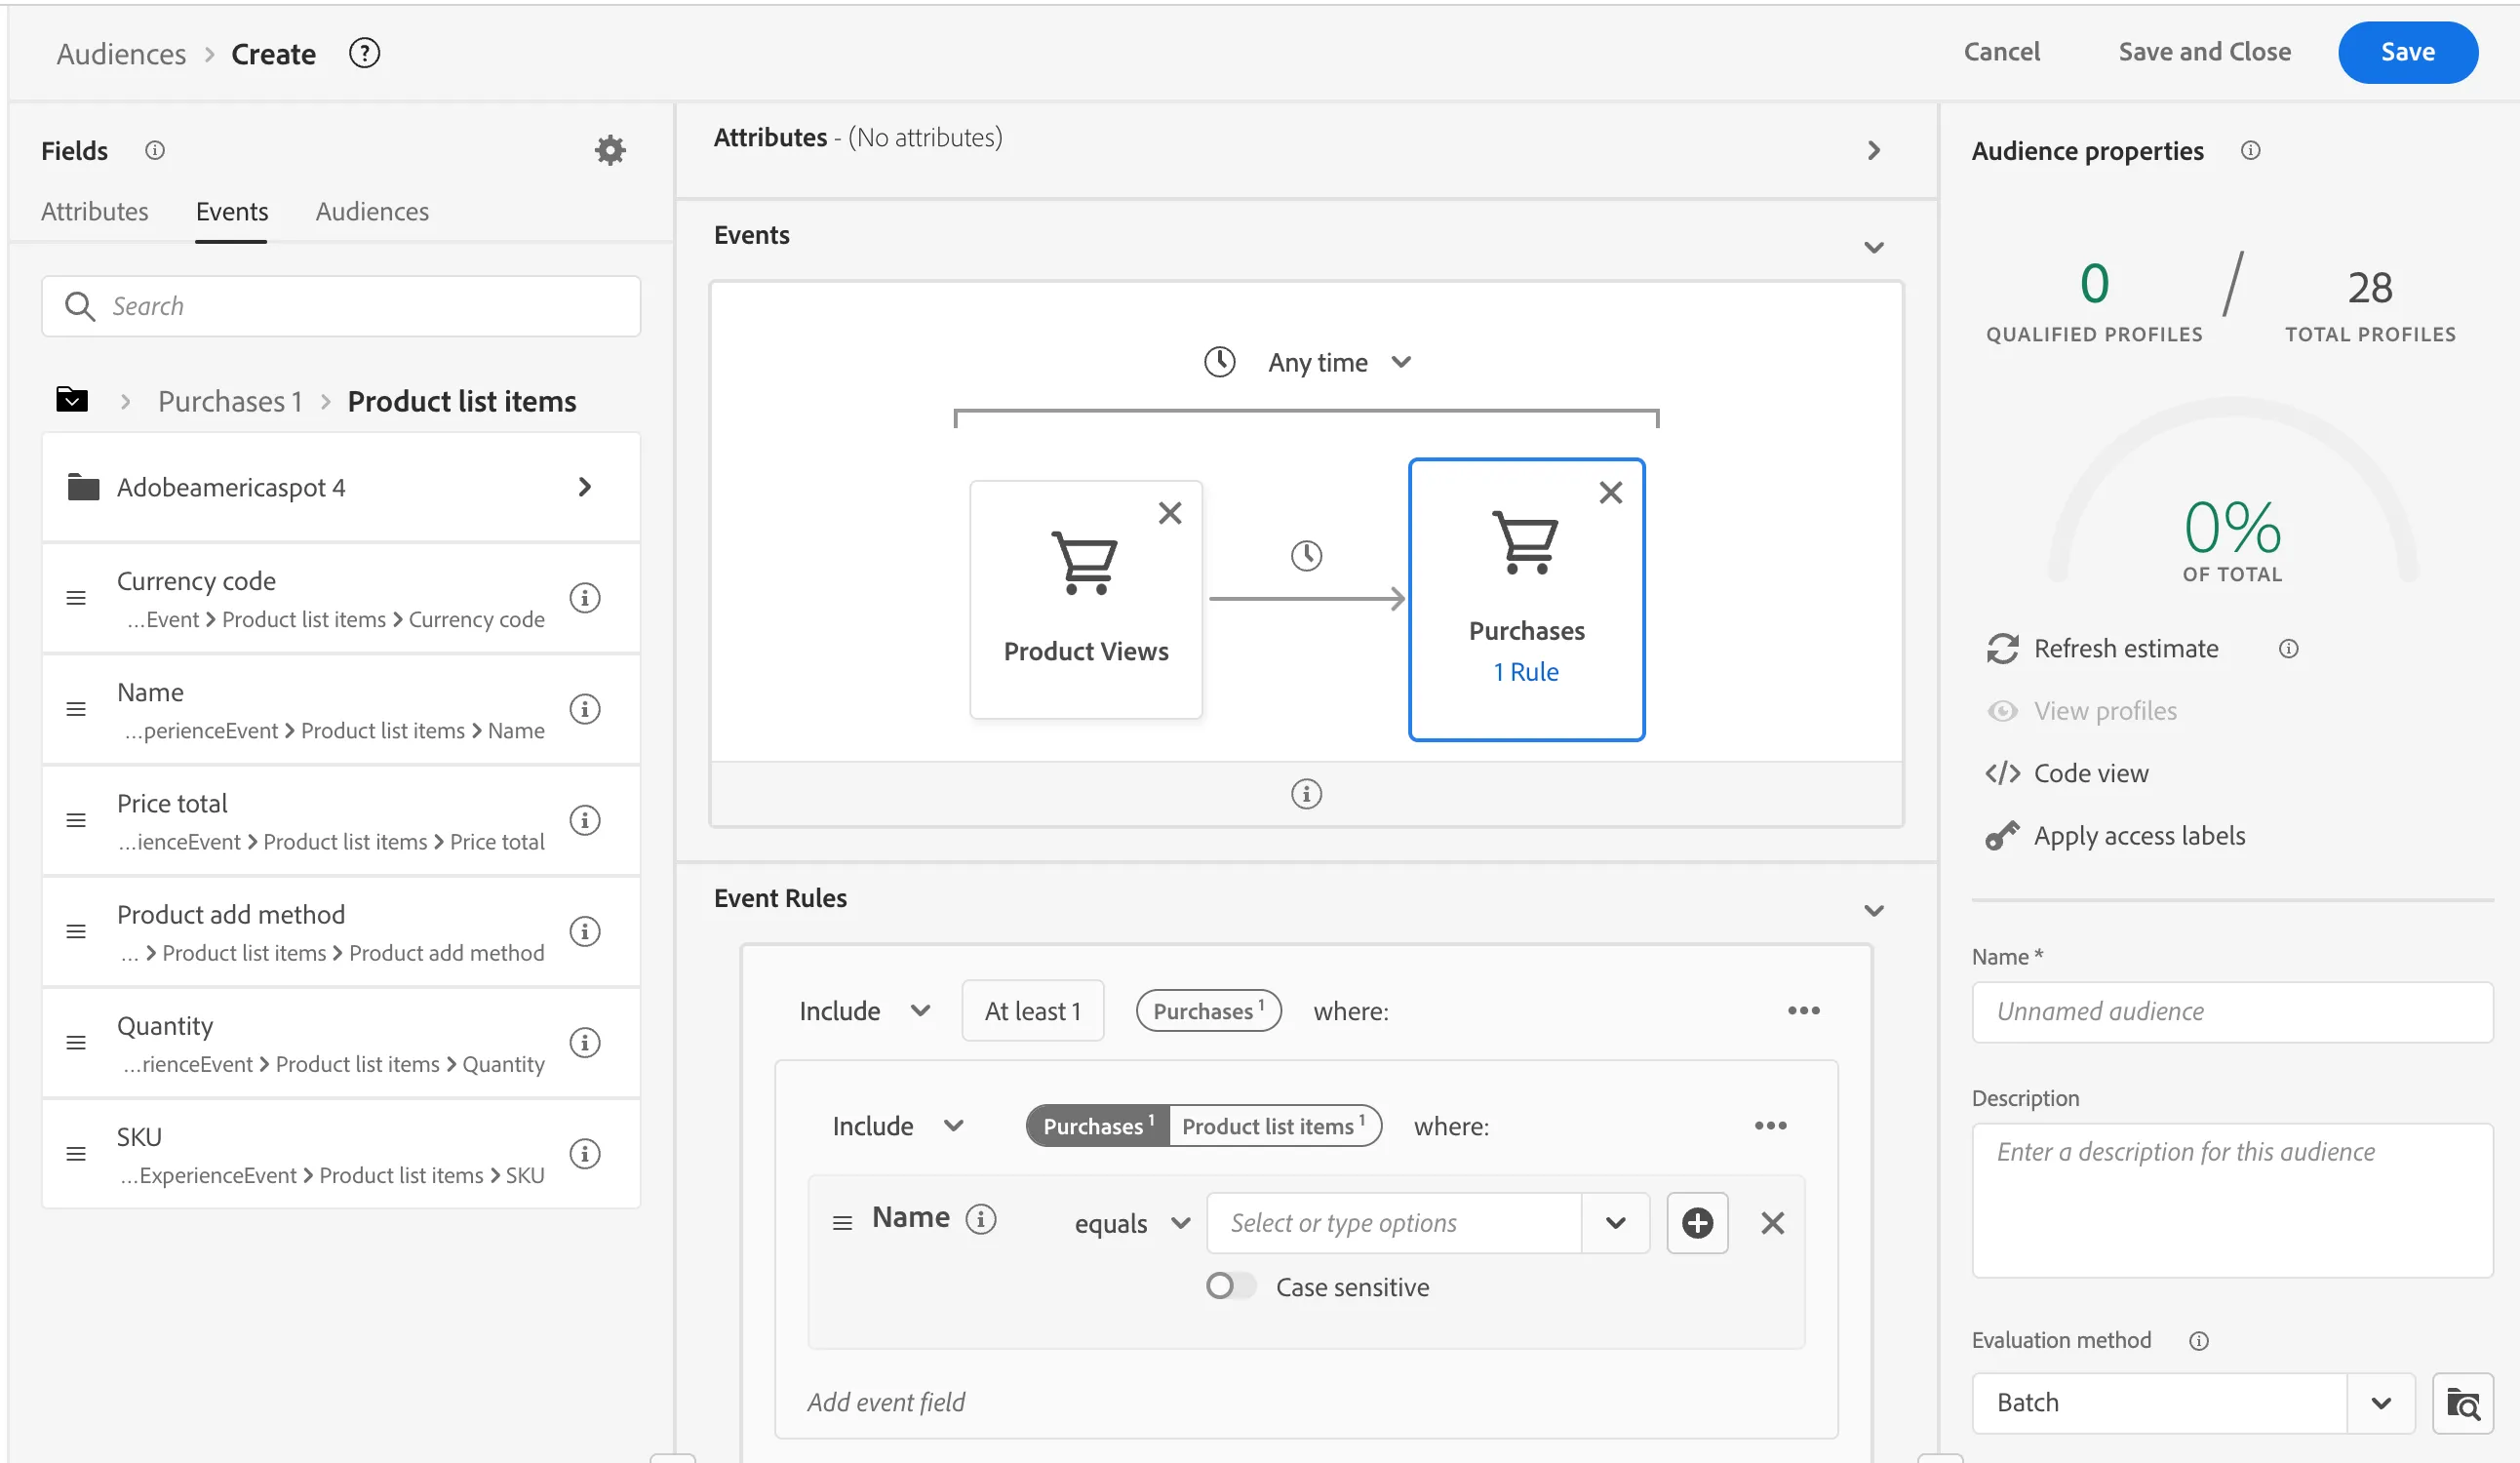Click the Purchases pill in outer rule

click(1208, 1011)
